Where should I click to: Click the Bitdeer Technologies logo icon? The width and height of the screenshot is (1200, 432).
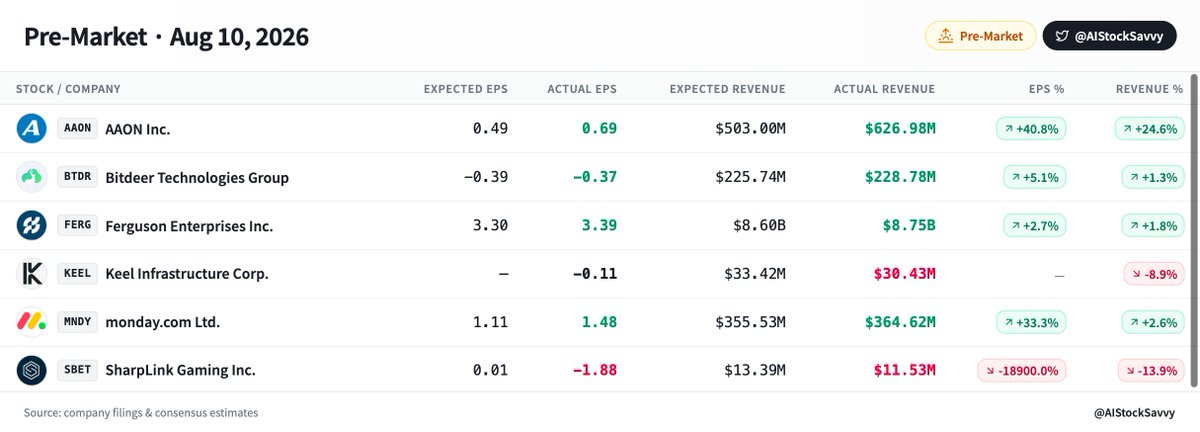(x=31, y=177)
